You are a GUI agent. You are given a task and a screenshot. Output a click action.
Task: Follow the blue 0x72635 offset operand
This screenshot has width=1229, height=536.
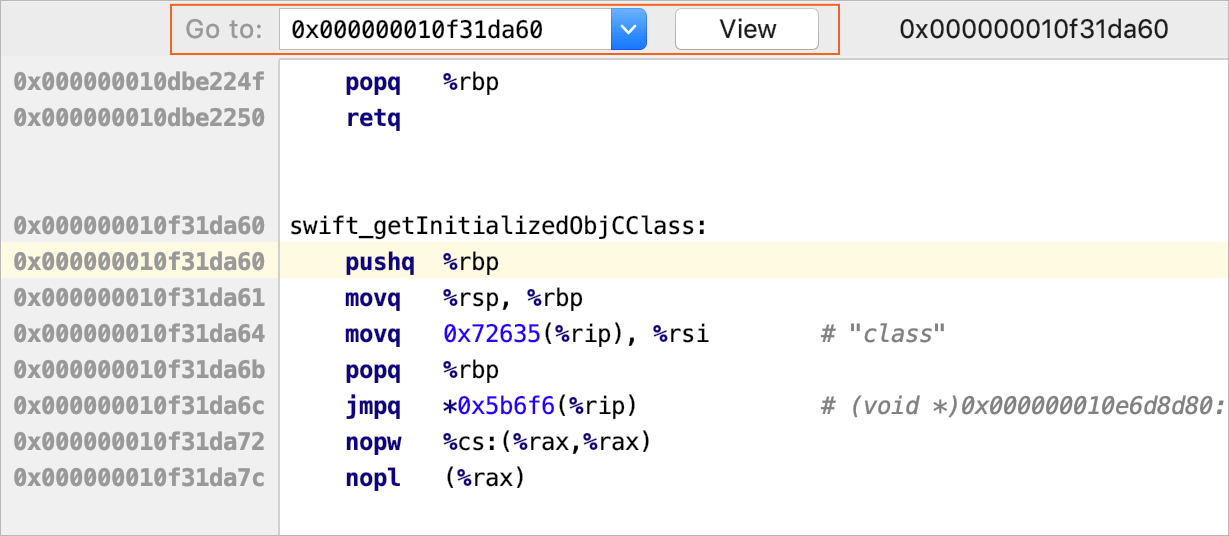click(492, 334)
